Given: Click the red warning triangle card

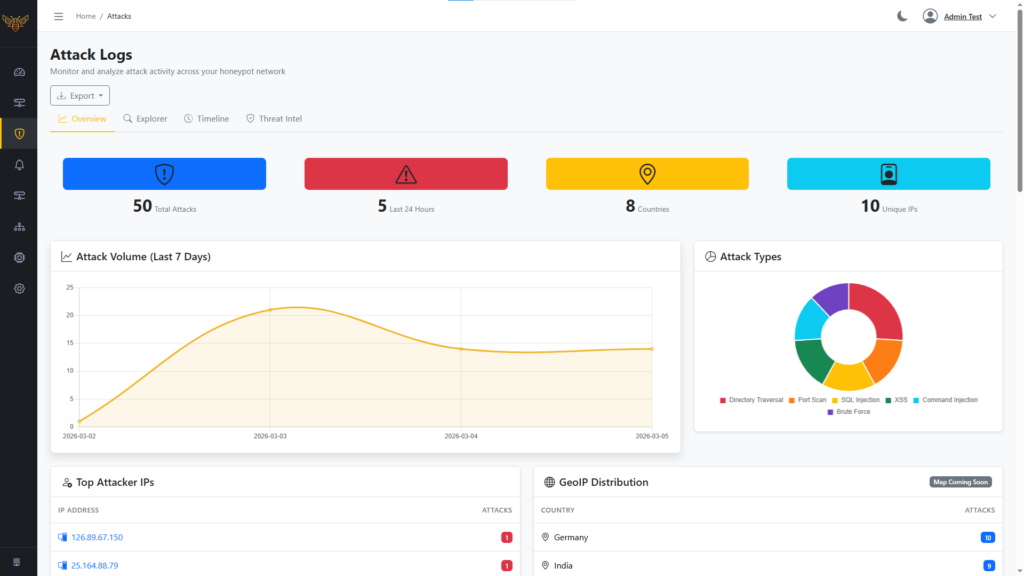Looking at the screenshot, I should coord(406,174).
